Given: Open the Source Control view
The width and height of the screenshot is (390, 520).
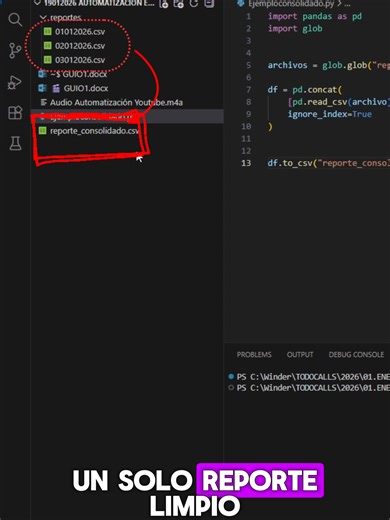Looking at the screenshot, I should [15, 51].
